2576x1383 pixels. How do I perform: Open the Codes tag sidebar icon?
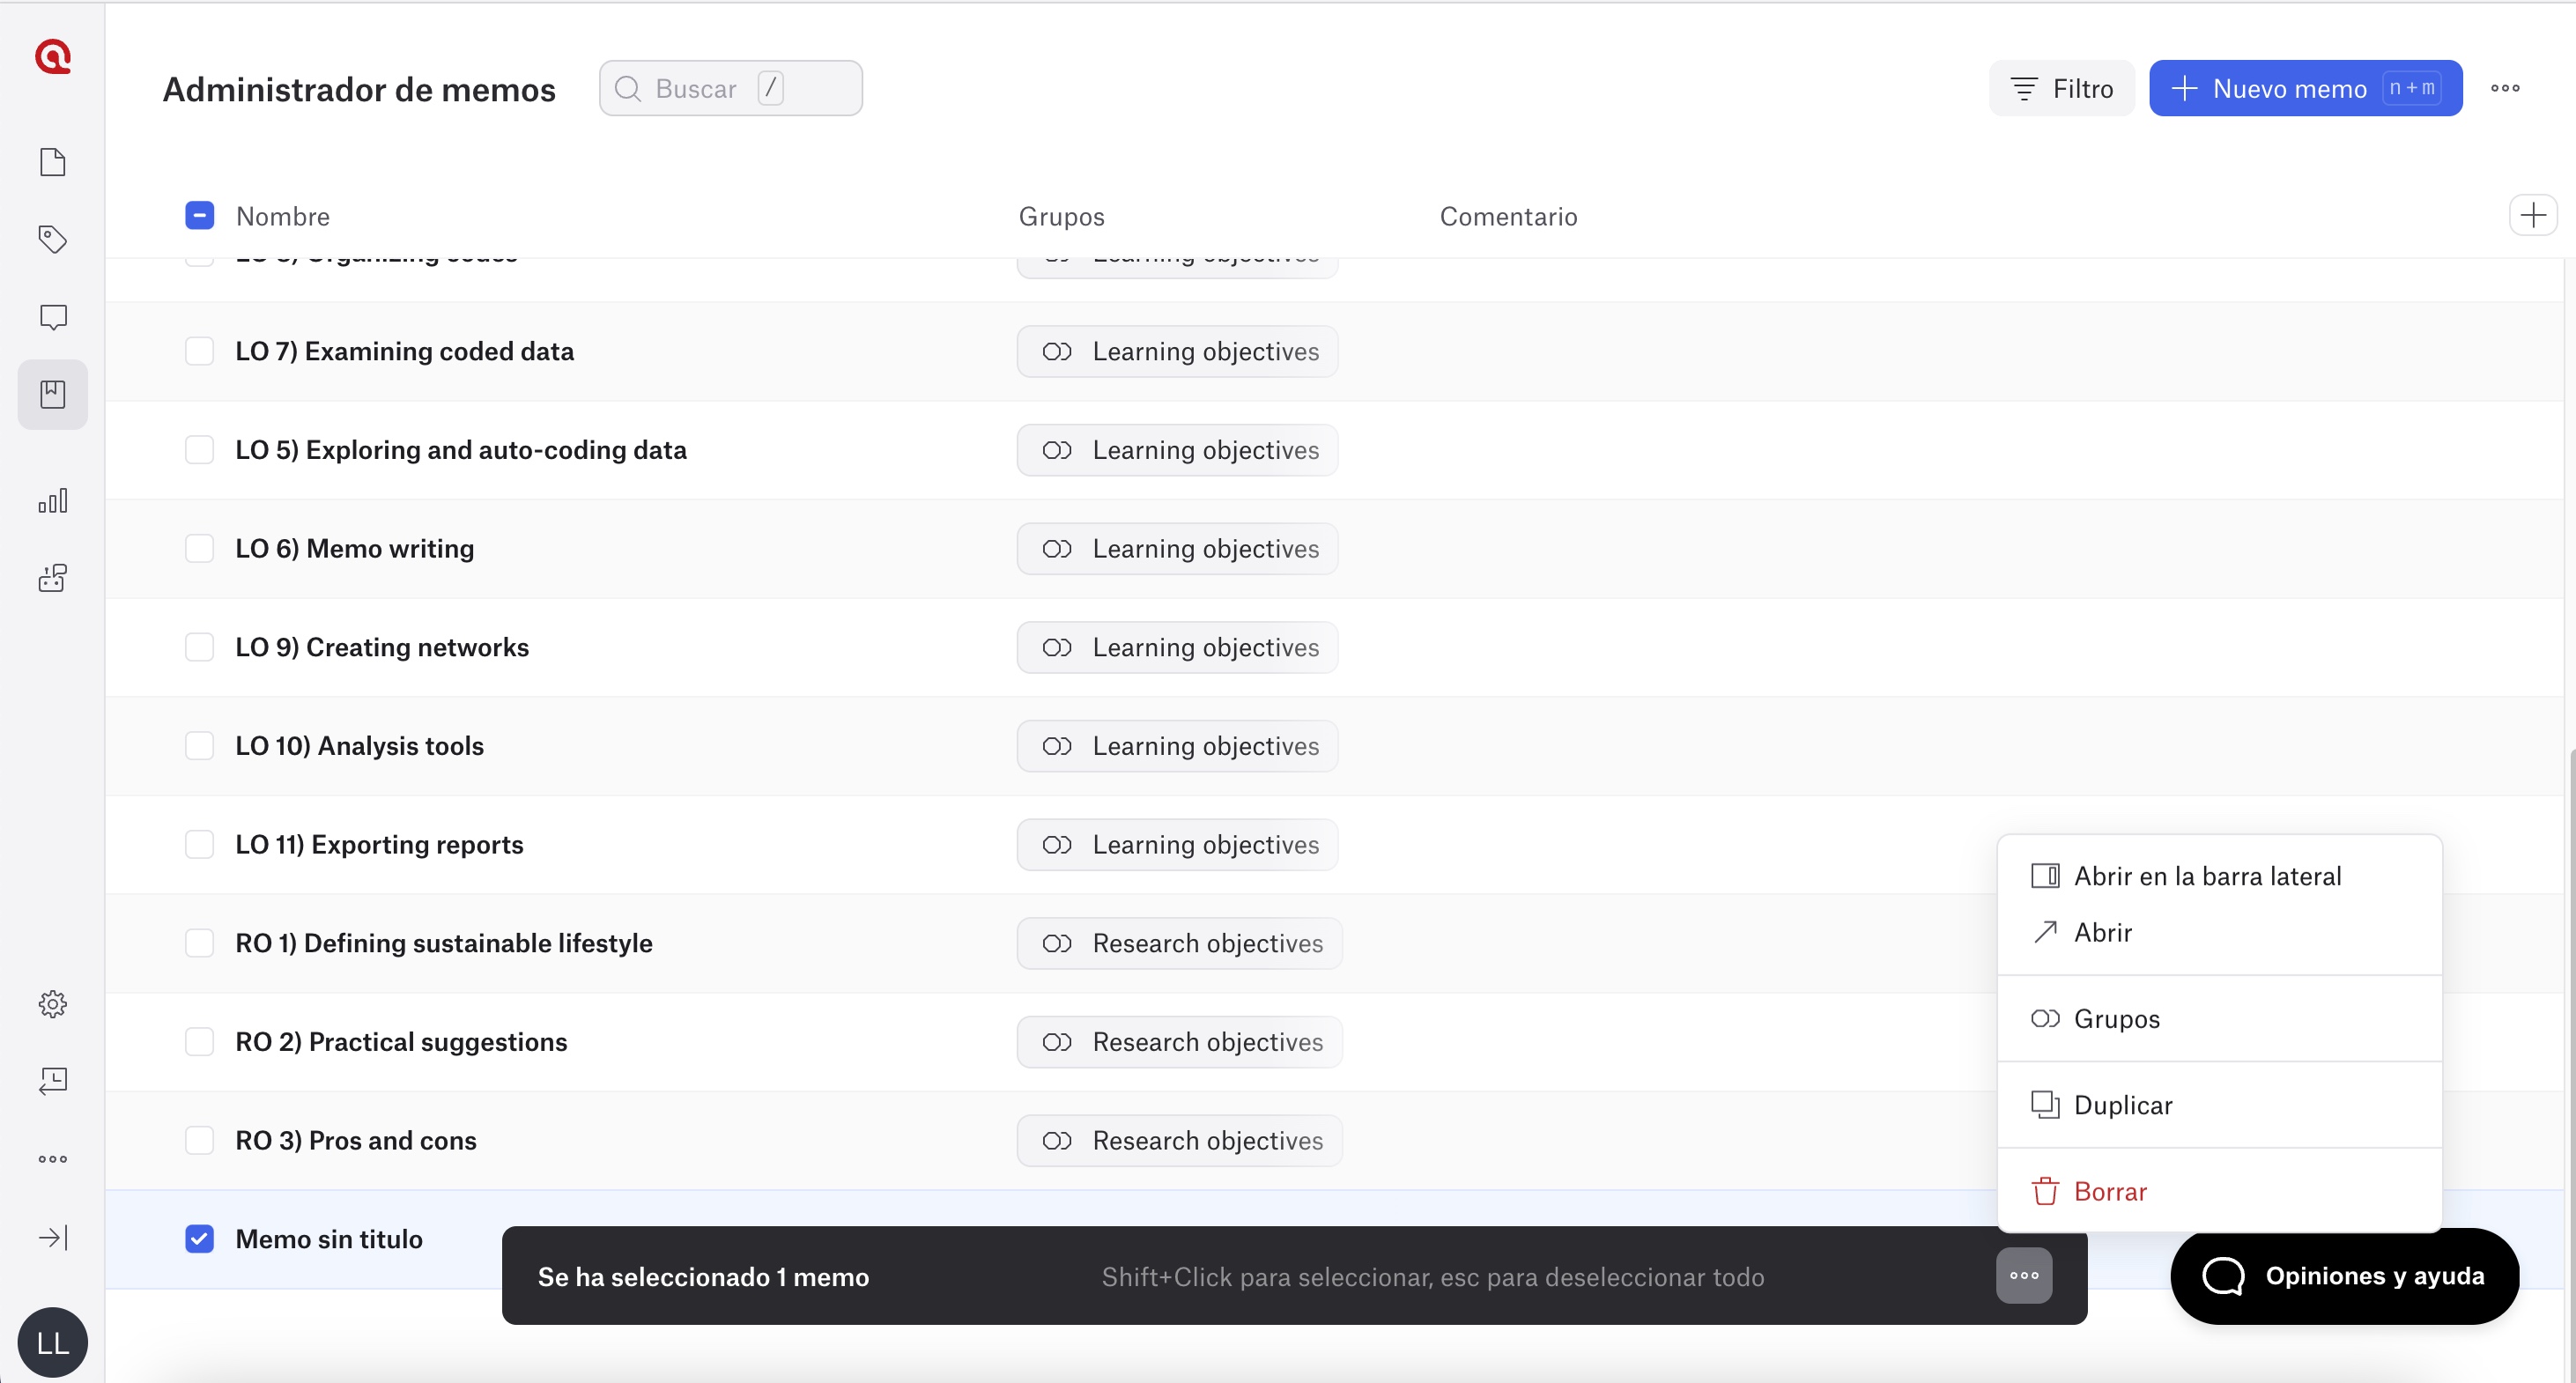(x=53, y=239)
